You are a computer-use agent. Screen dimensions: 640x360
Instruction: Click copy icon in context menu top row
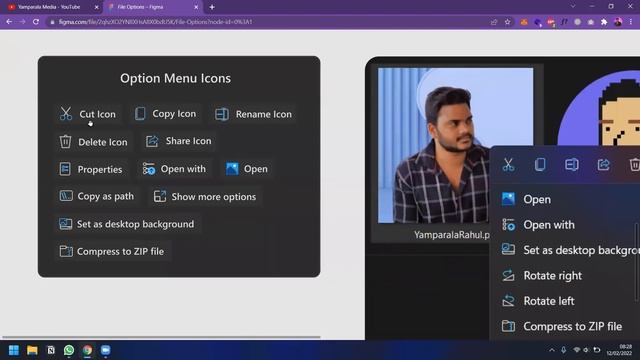pos(540,164)
